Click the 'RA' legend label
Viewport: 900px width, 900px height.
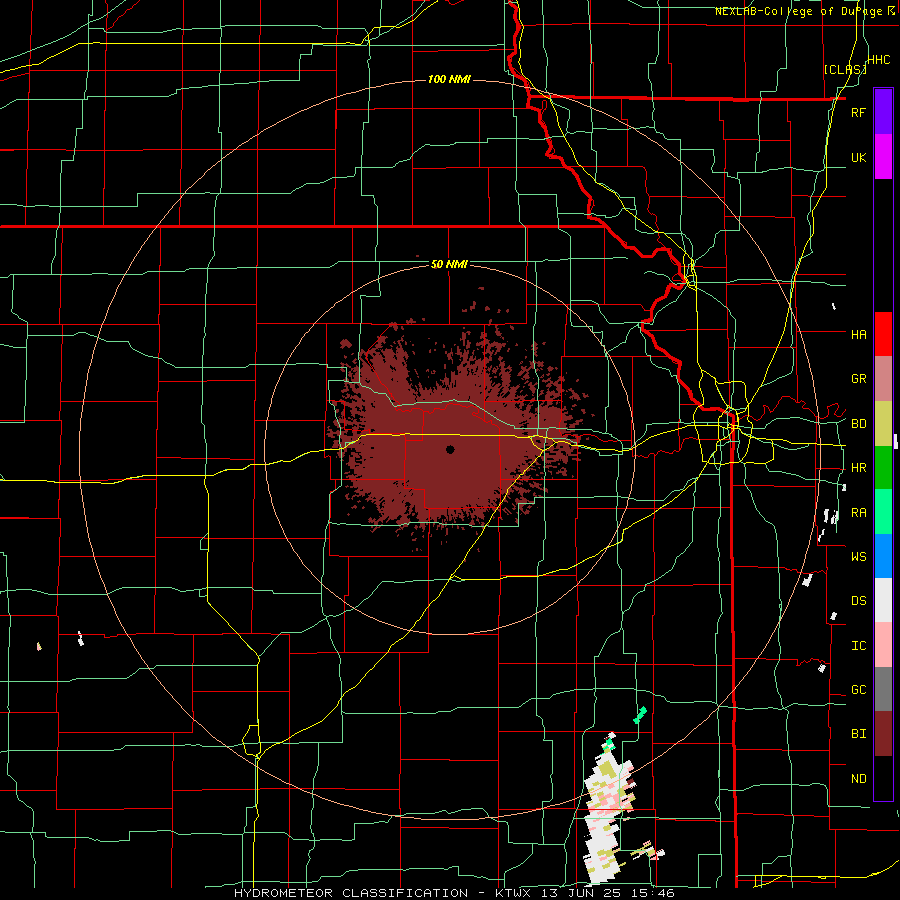(858, 513)
